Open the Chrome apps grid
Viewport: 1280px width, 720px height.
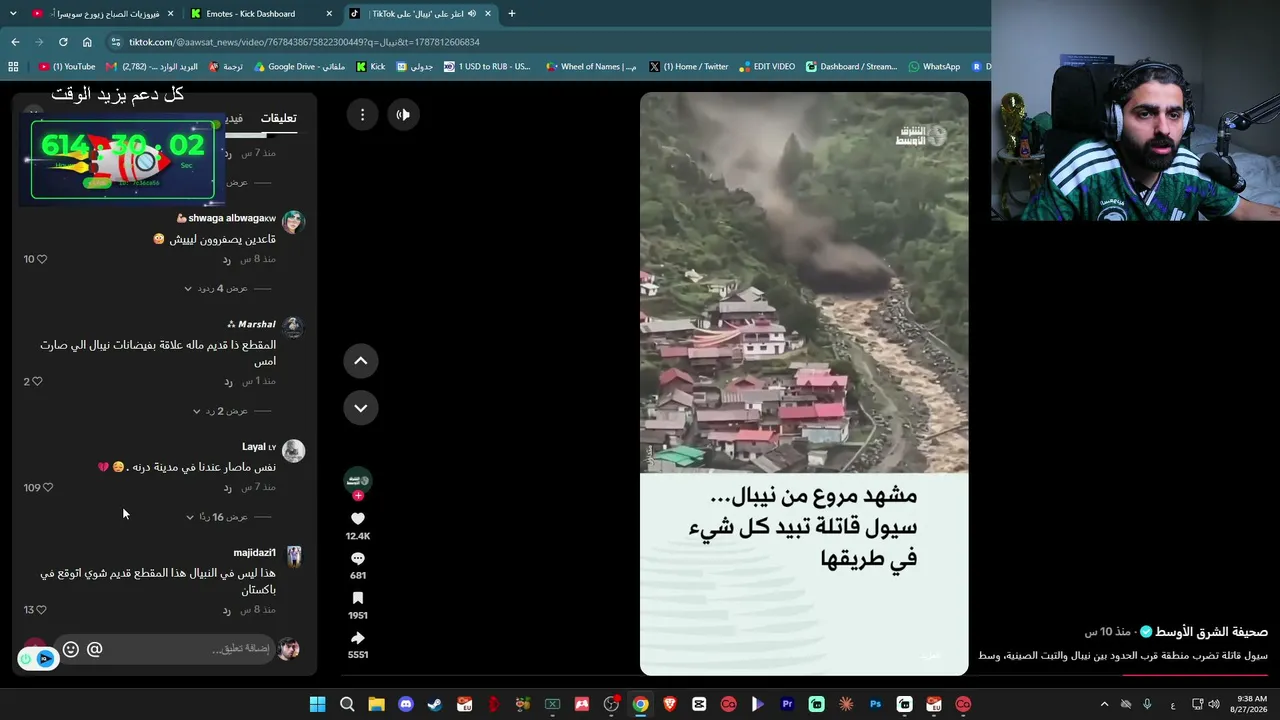coord(13,67)
